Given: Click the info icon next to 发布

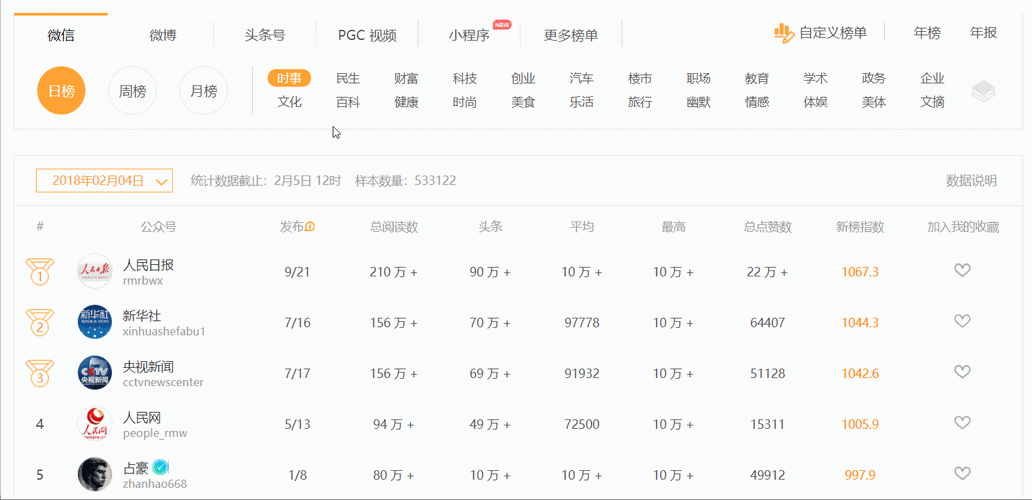Looking at the screenshot, I should tap(310, 227).
